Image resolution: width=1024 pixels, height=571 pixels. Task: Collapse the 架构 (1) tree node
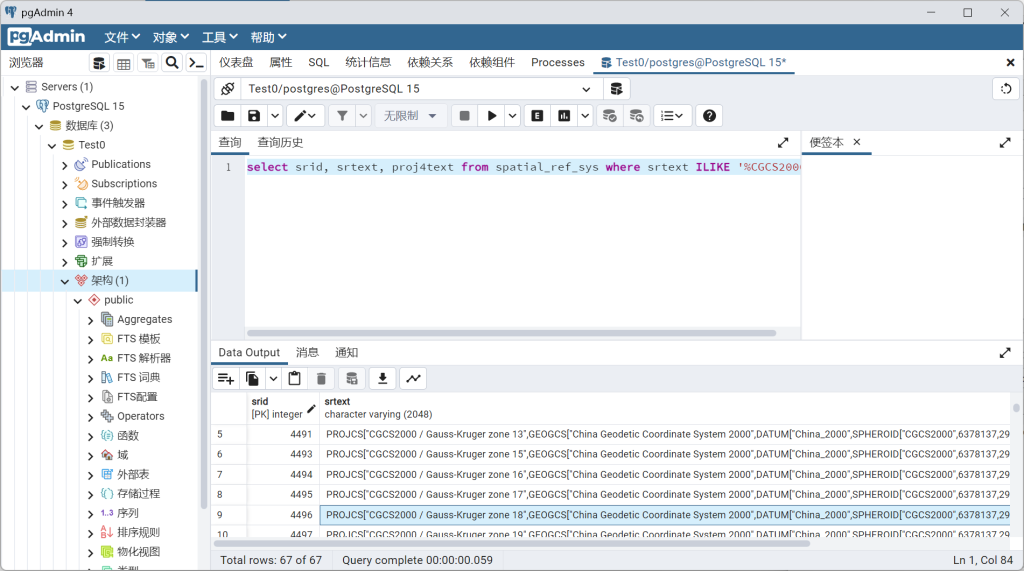pos(65,281)
